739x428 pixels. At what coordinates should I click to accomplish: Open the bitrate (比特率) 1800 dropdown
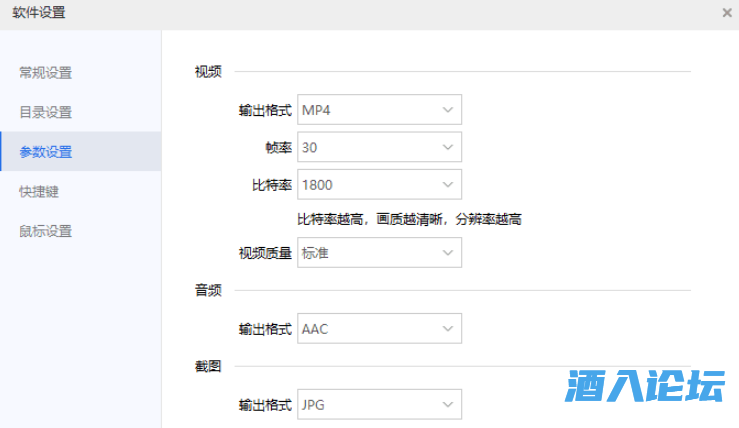[379, 184]
